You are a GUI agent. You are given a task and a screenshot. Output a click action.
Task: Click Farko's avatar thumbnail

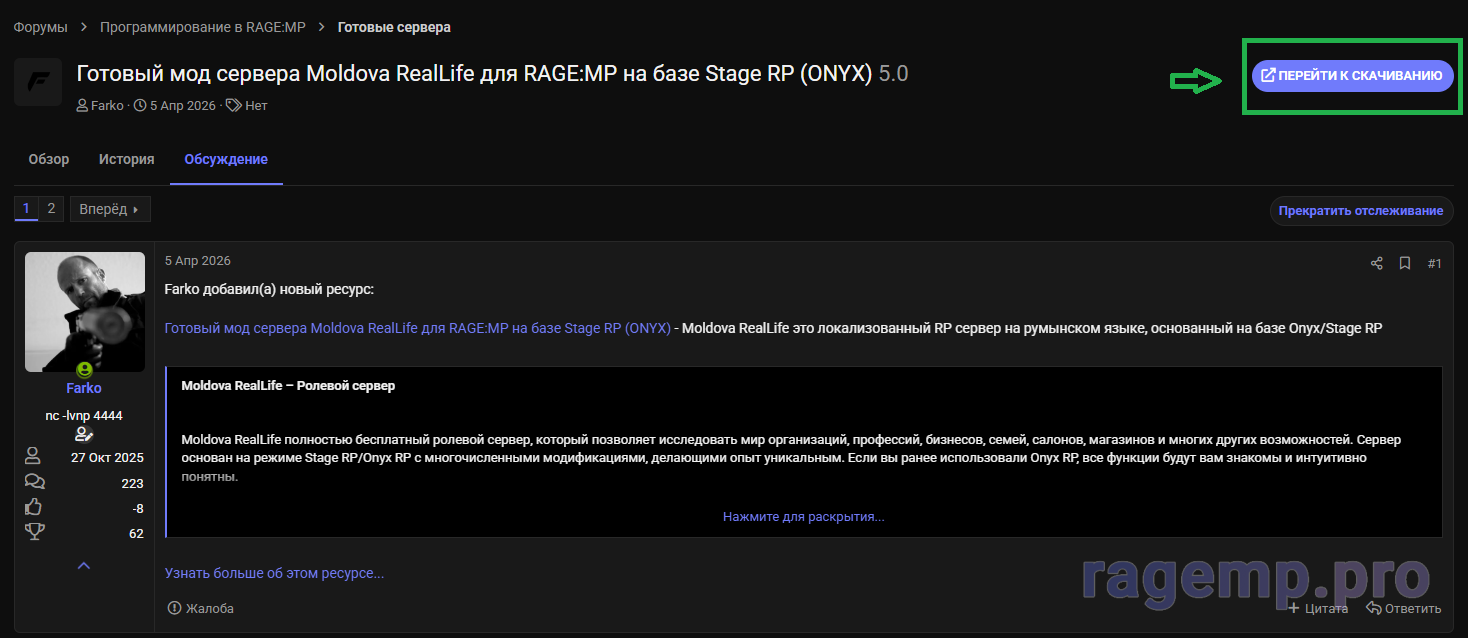click(x=84, y=311)
